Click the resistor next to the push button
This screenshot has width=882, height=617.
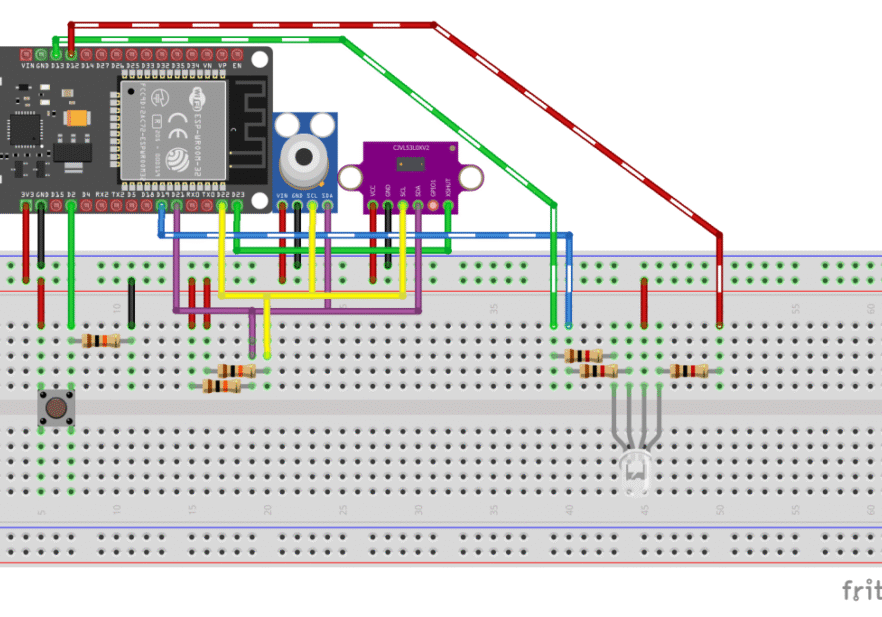pyautogui.click(x=101, y=341)
